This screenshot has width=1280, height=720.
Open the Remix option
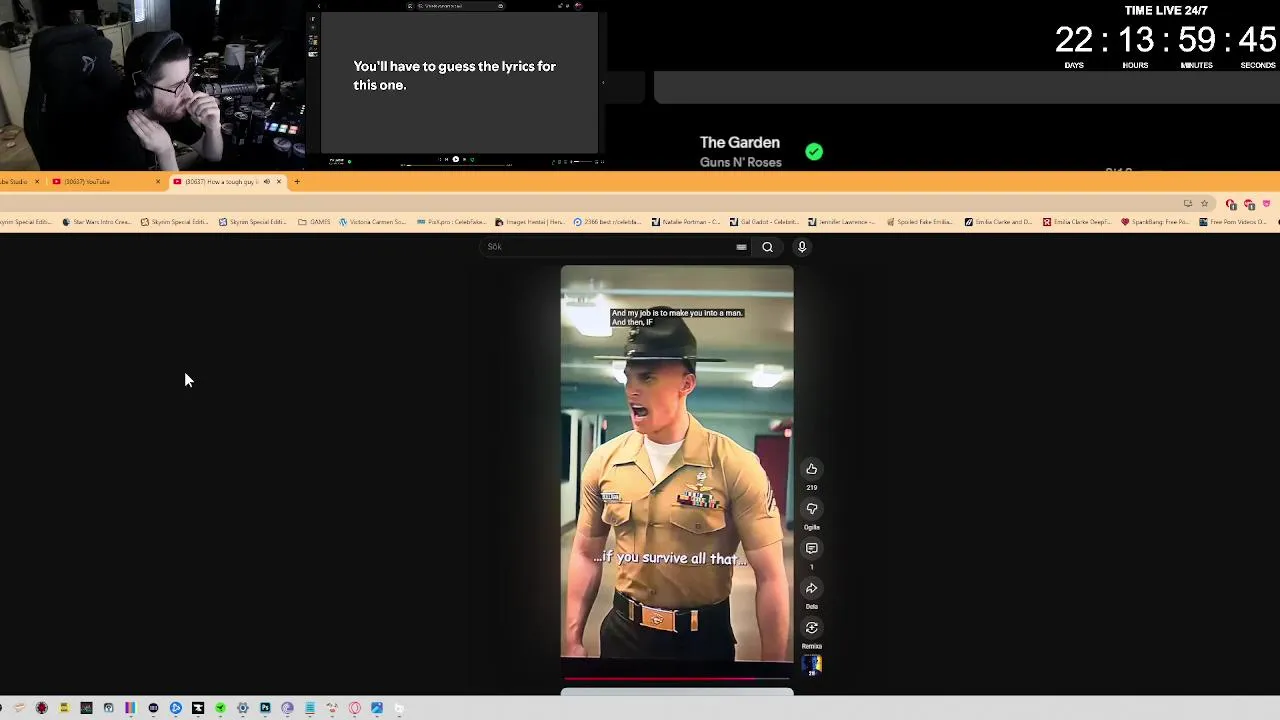(812, 628)
